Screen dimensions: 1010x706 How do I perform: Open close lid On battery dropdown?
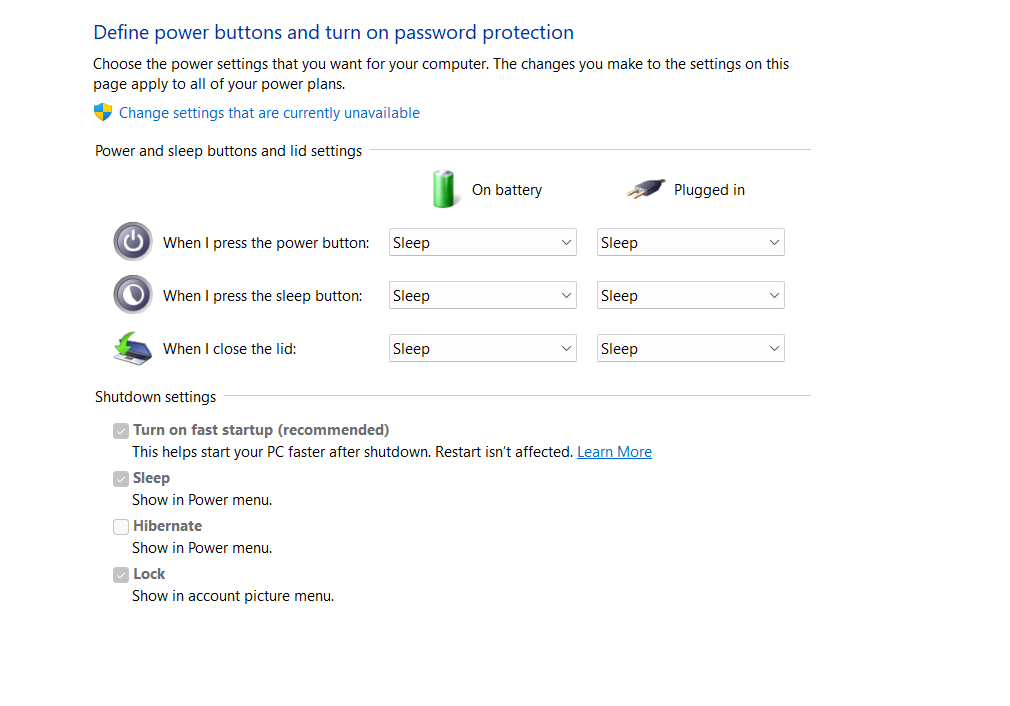(x=482, y=348)
